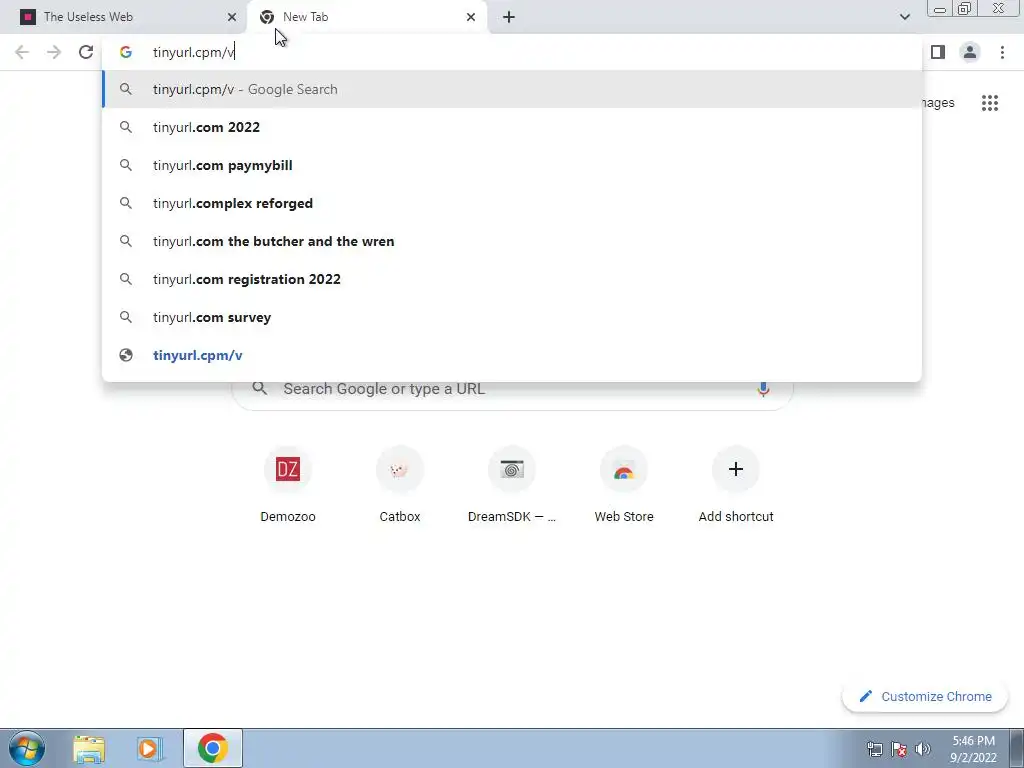
Task: Select the New Tab tab
Action: pos(367,17)
